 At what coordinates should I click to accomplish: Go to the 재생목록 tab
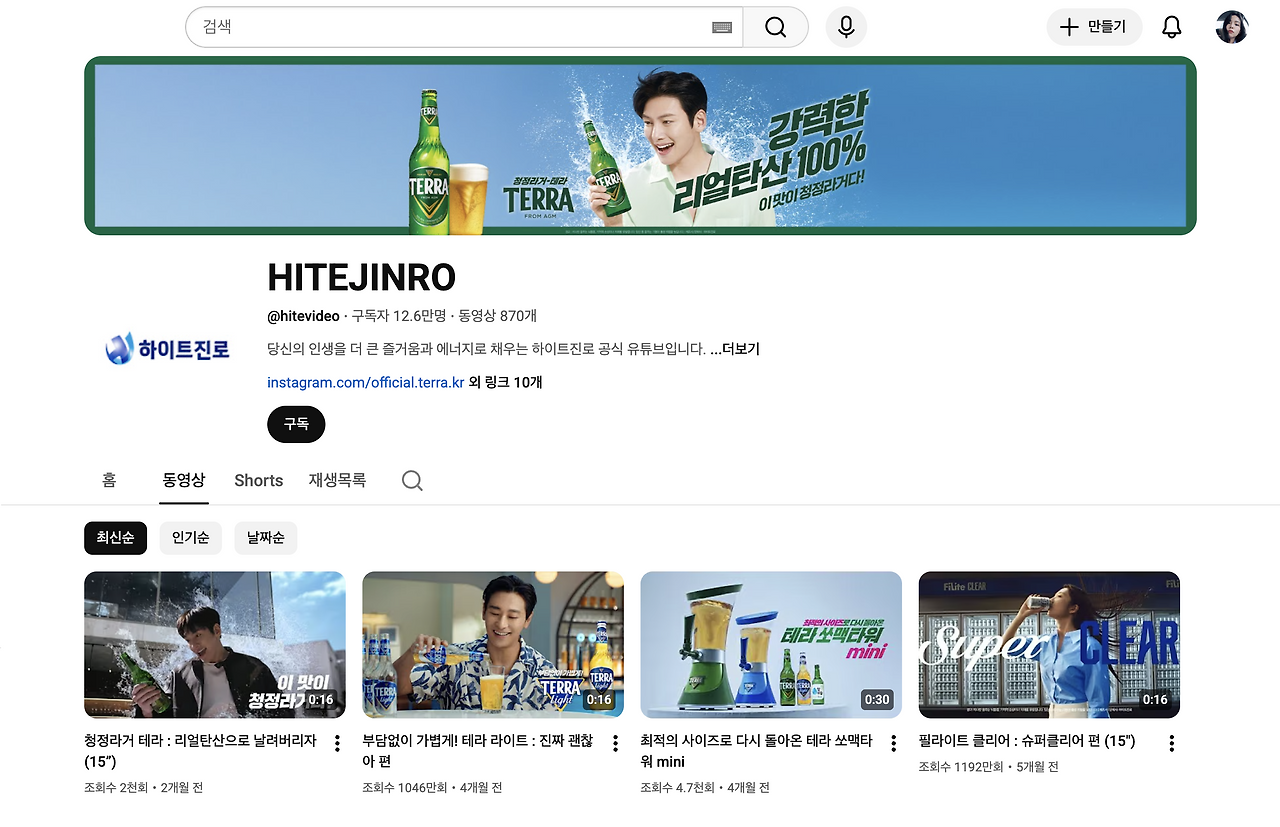pyautogui.click(x=337, y=480)
